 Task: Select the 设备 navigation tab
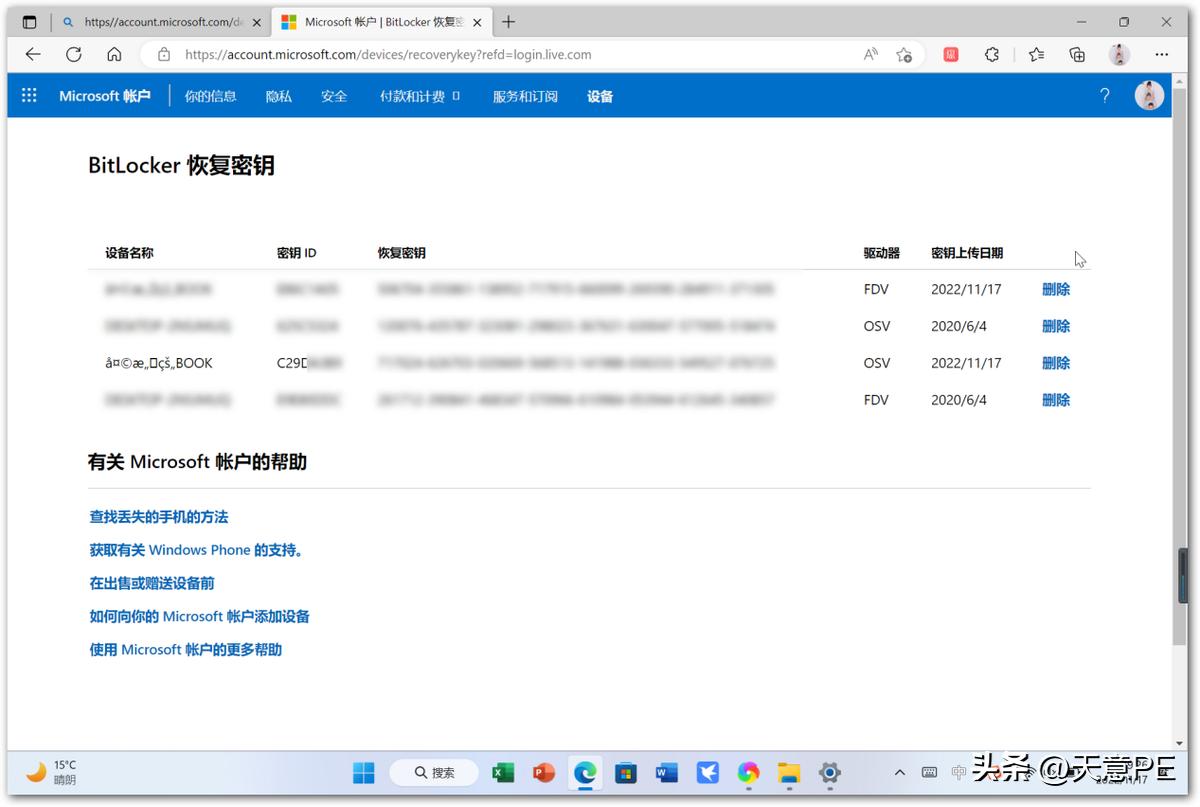599,95
